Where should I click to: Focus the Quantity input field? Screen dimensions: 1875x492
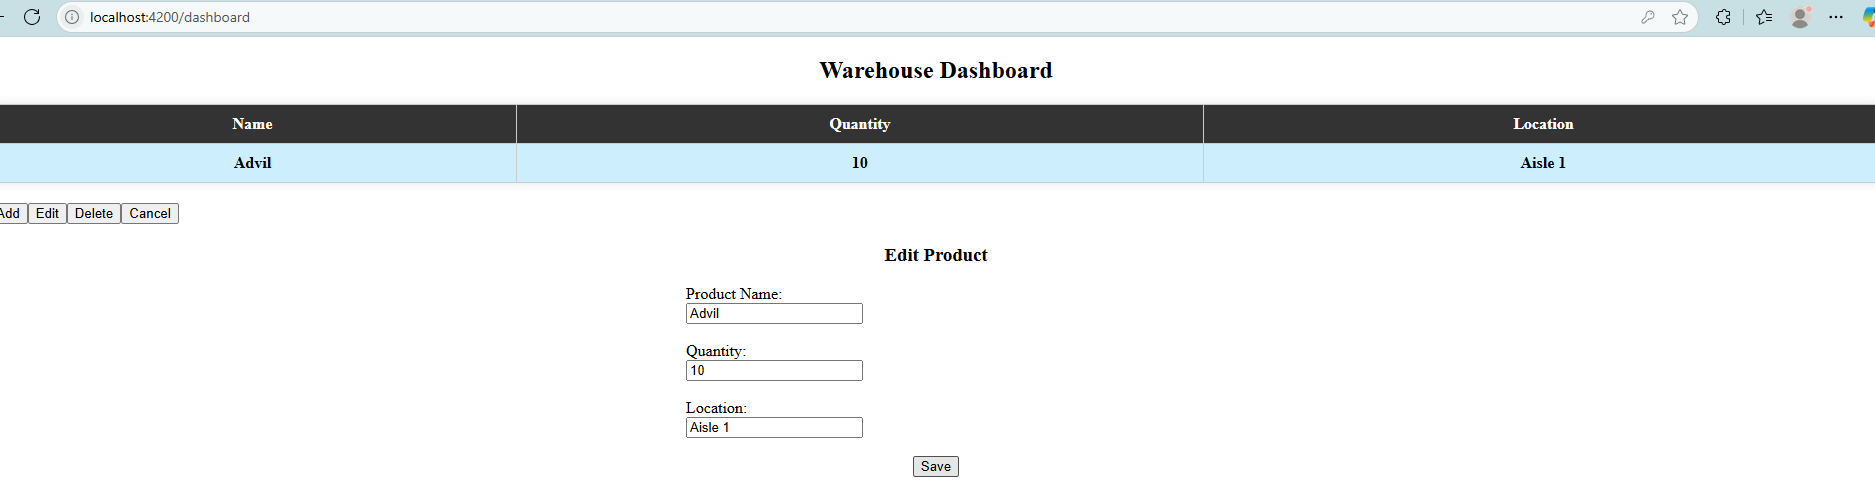(x=774, y=370)
